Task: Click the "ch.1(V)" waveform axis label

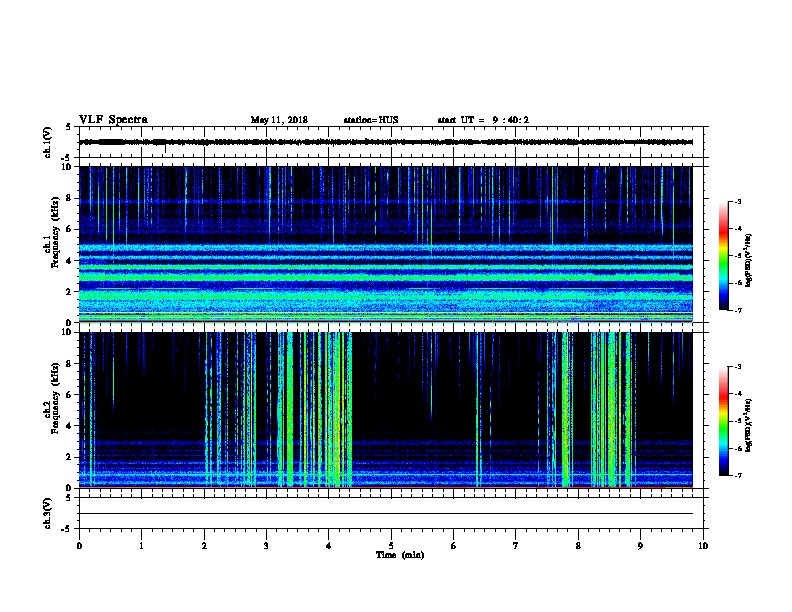Action: tap(47, 142)
